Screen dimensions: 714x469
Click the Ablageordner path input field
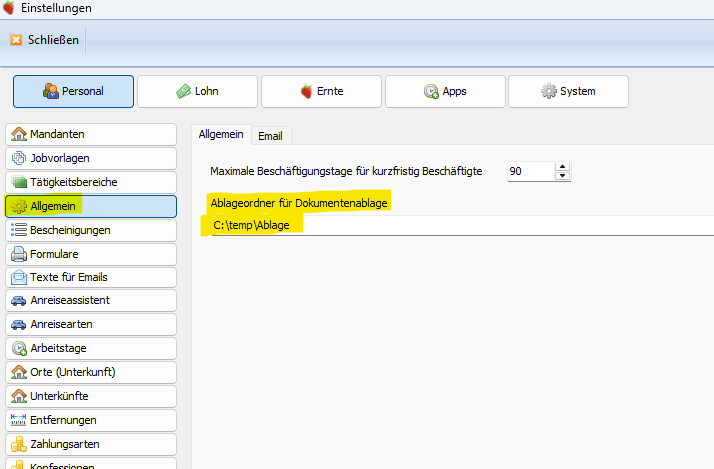(x=450, y=227)
